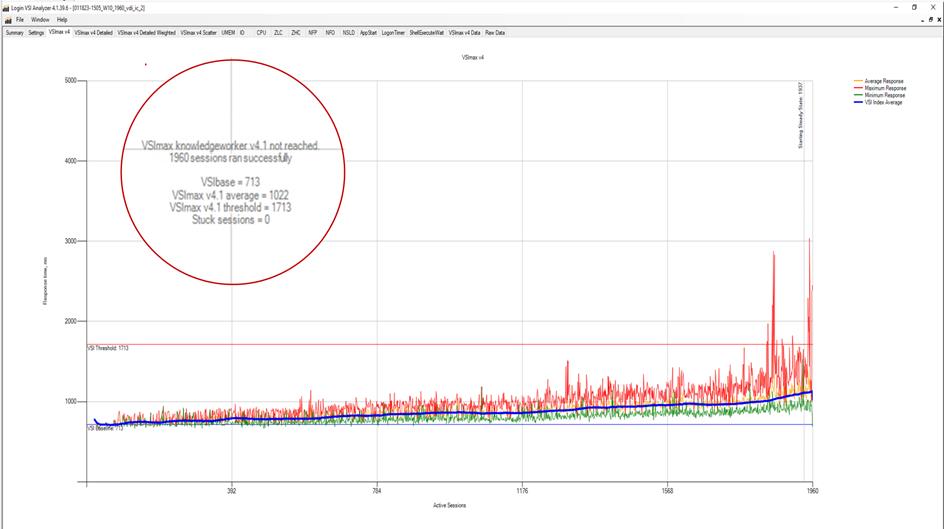View the Raw Data tab
The image size is (944, 529).
495,32
